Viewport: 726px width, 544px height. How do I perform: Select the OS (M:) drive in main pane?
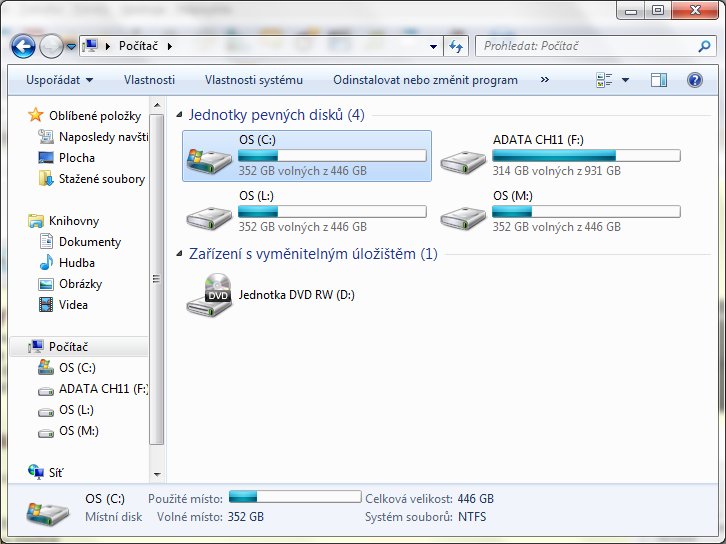click(463, 212)
